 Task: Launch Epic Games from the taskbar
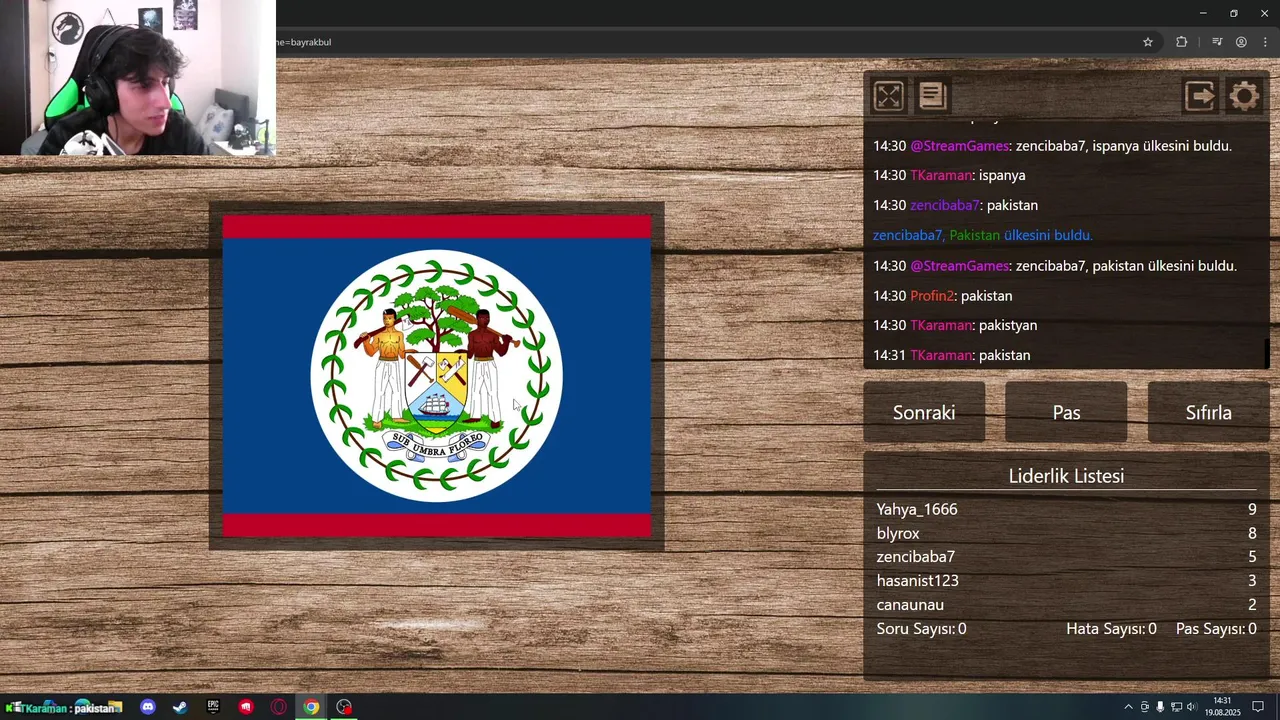(213, 707)
